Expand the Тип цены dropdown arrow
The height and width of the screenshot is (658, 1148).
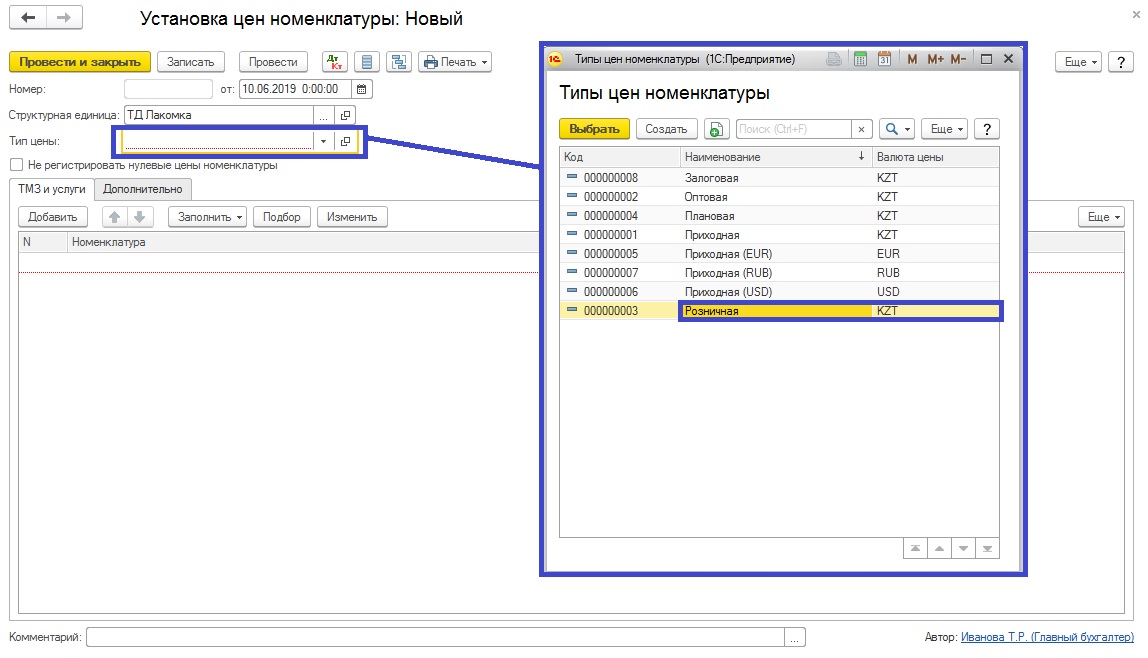tap(324, 141)
